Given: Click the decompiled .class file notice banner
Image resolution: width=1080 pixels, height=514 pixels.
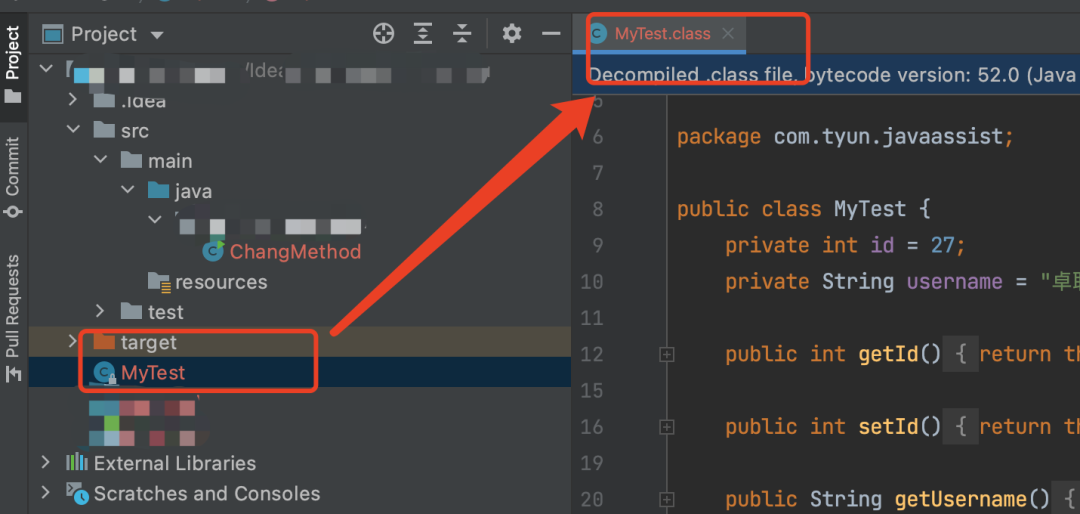Looking at the screenshot, I should tap(827, 75).
